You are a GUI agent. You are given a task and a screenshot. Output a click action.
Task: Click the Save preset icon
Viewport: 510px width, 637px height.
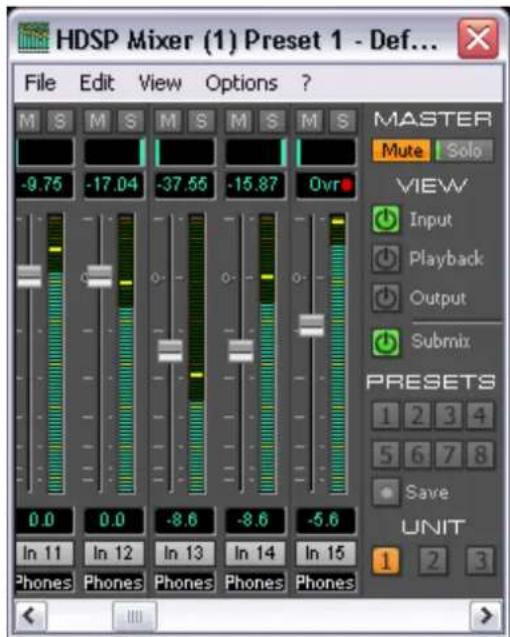[x=386, y=492]
